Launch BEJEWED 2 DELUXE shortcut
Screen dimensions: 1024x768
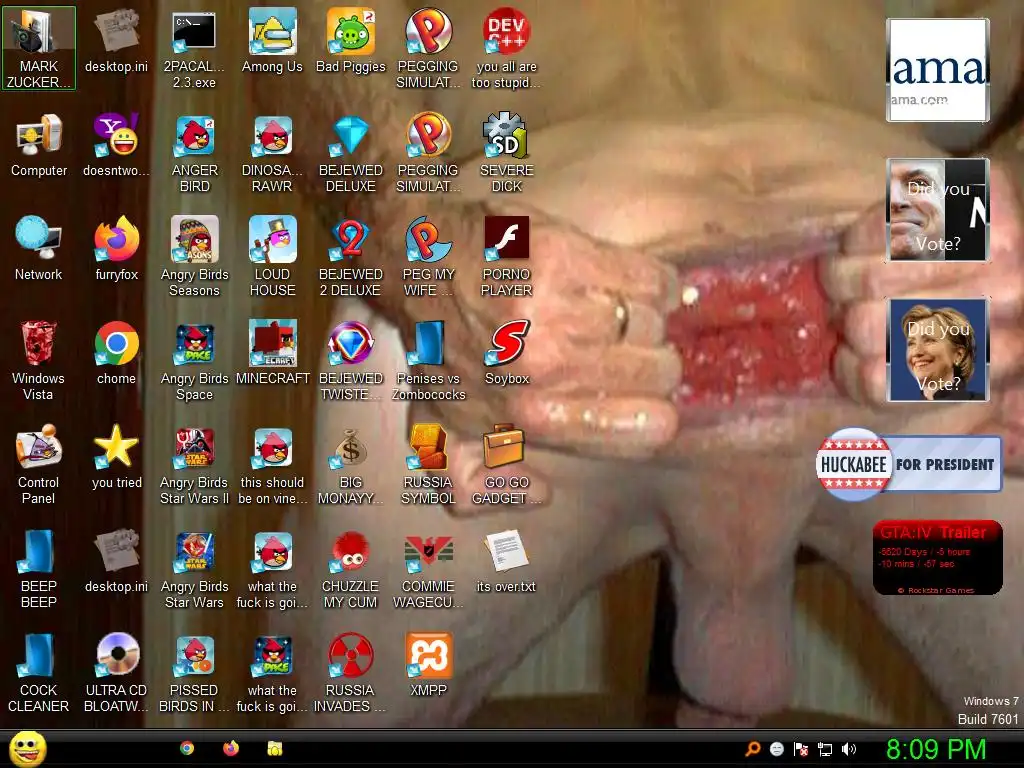click(351, 257)
